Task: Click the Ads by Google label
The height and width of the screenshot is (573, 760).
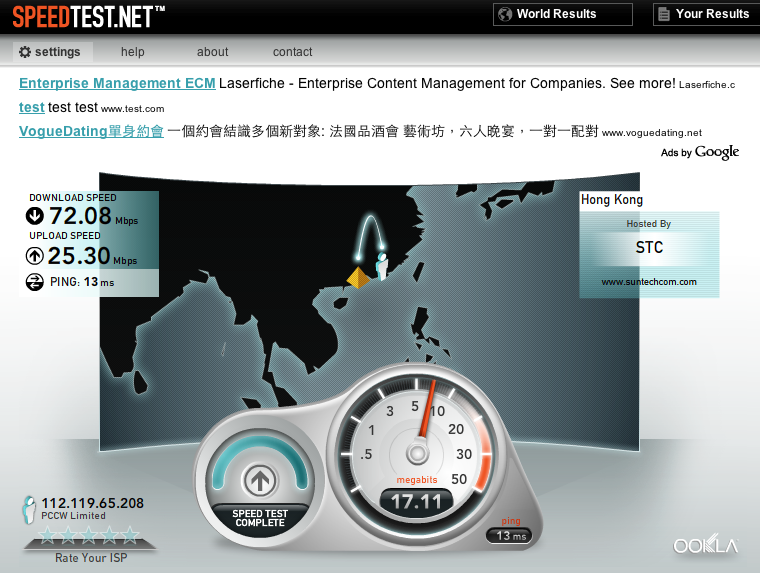Action: [699, 152]
